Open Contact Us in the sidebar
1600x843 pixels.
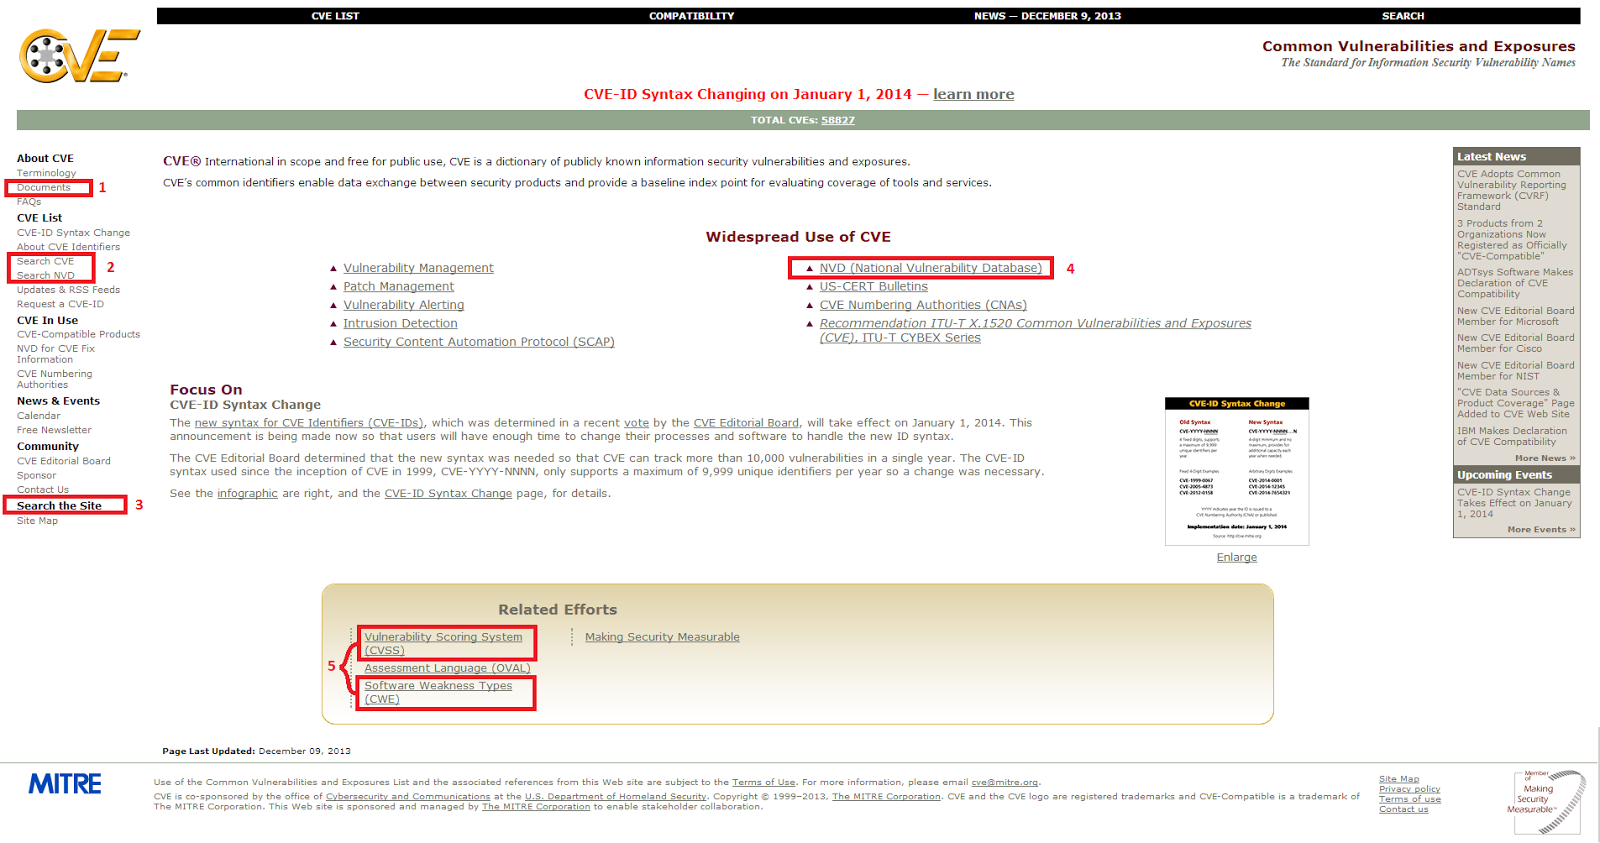43,490
